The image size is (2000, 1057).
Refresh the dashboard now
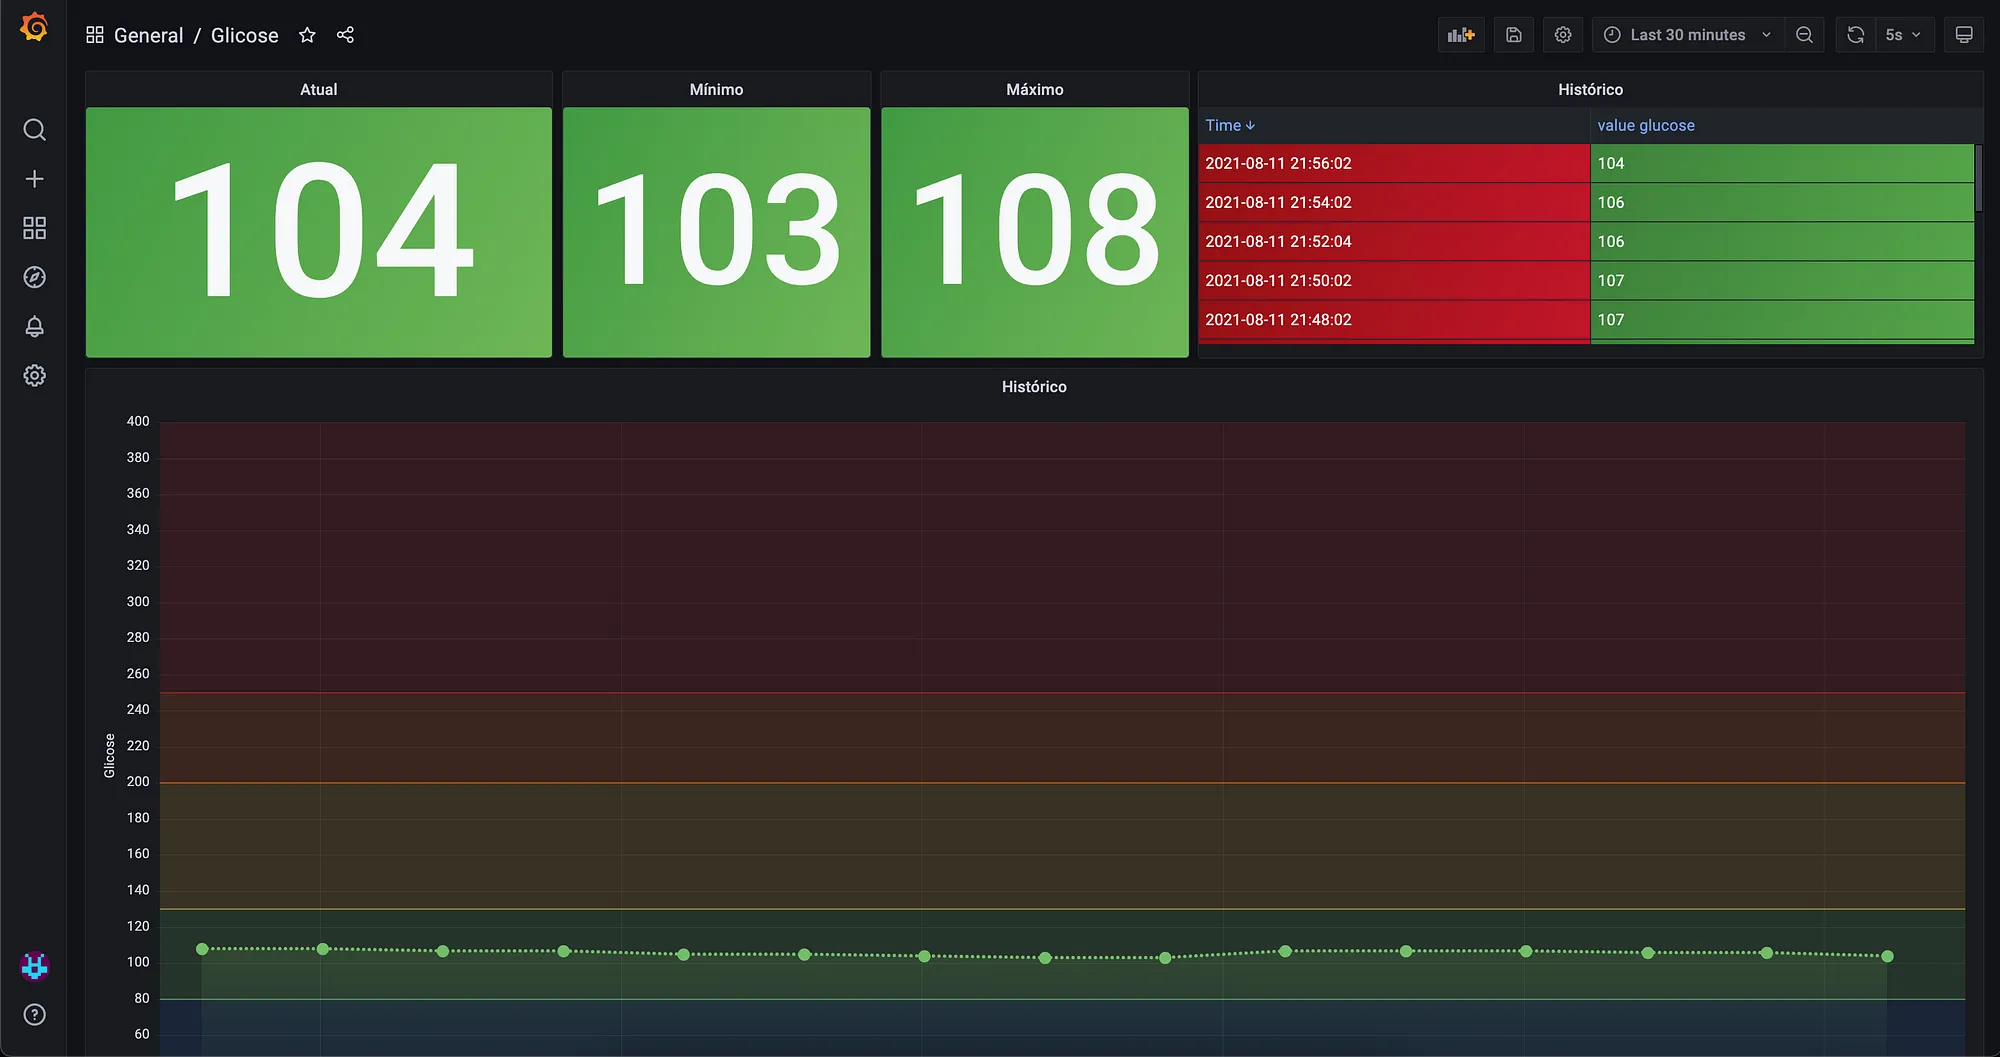1855,35
